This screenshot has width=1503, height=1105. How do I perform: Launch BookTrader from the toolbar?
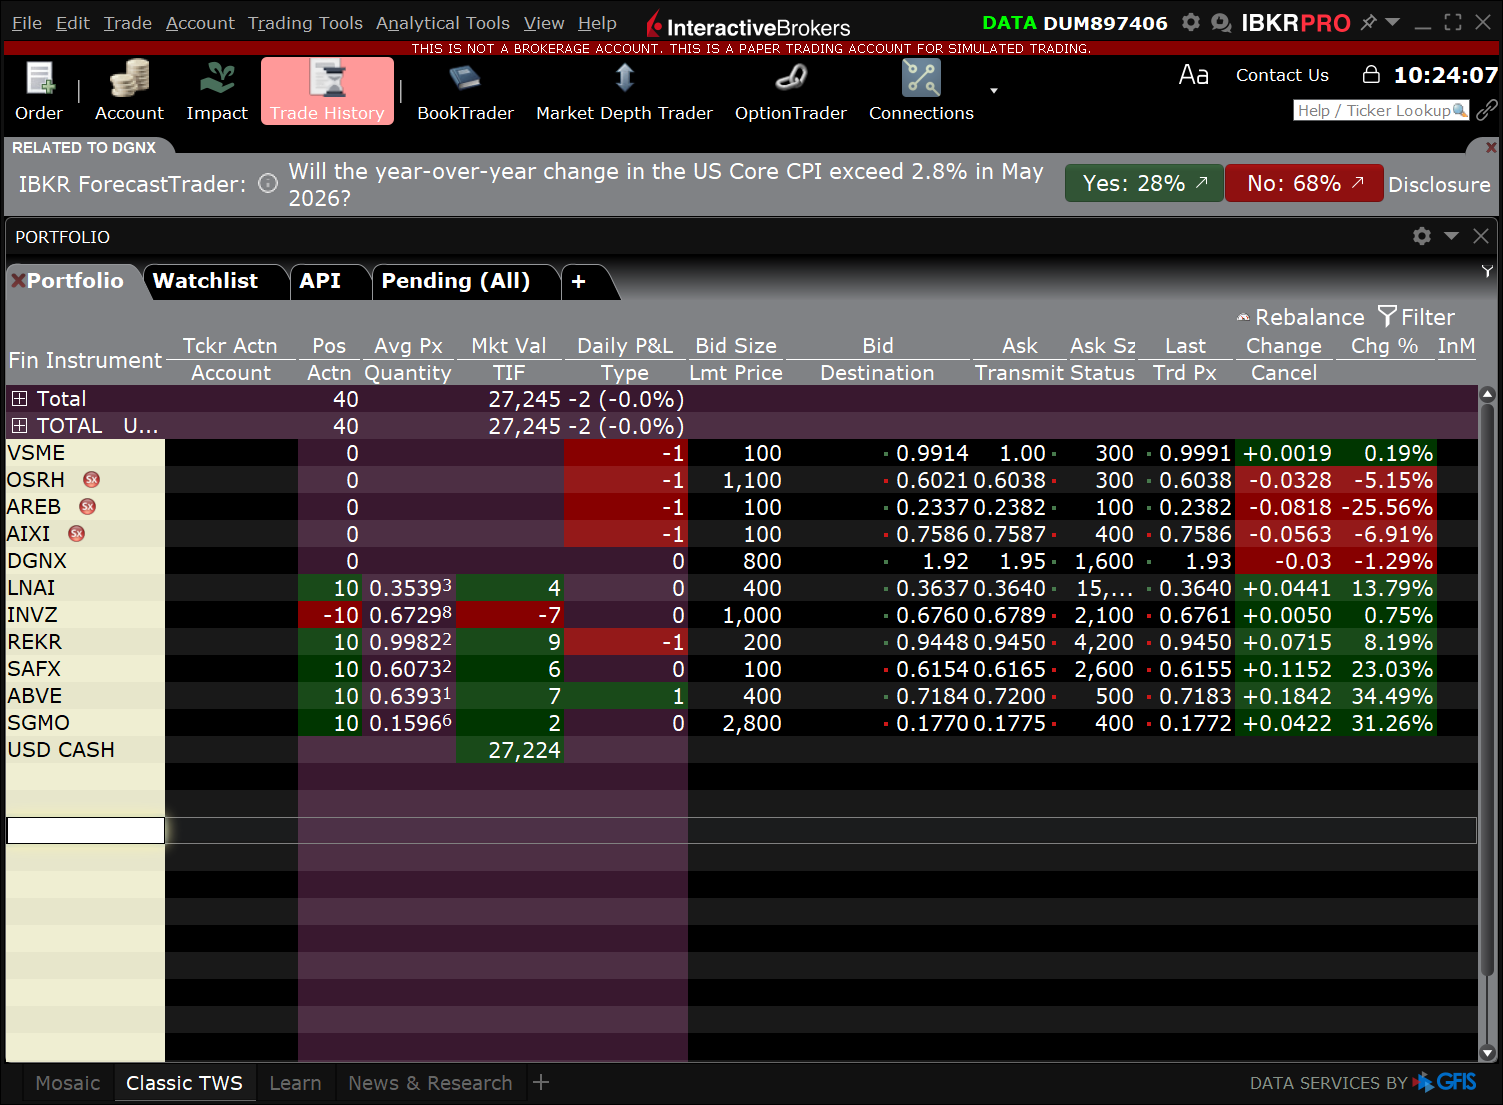[465, 91]
